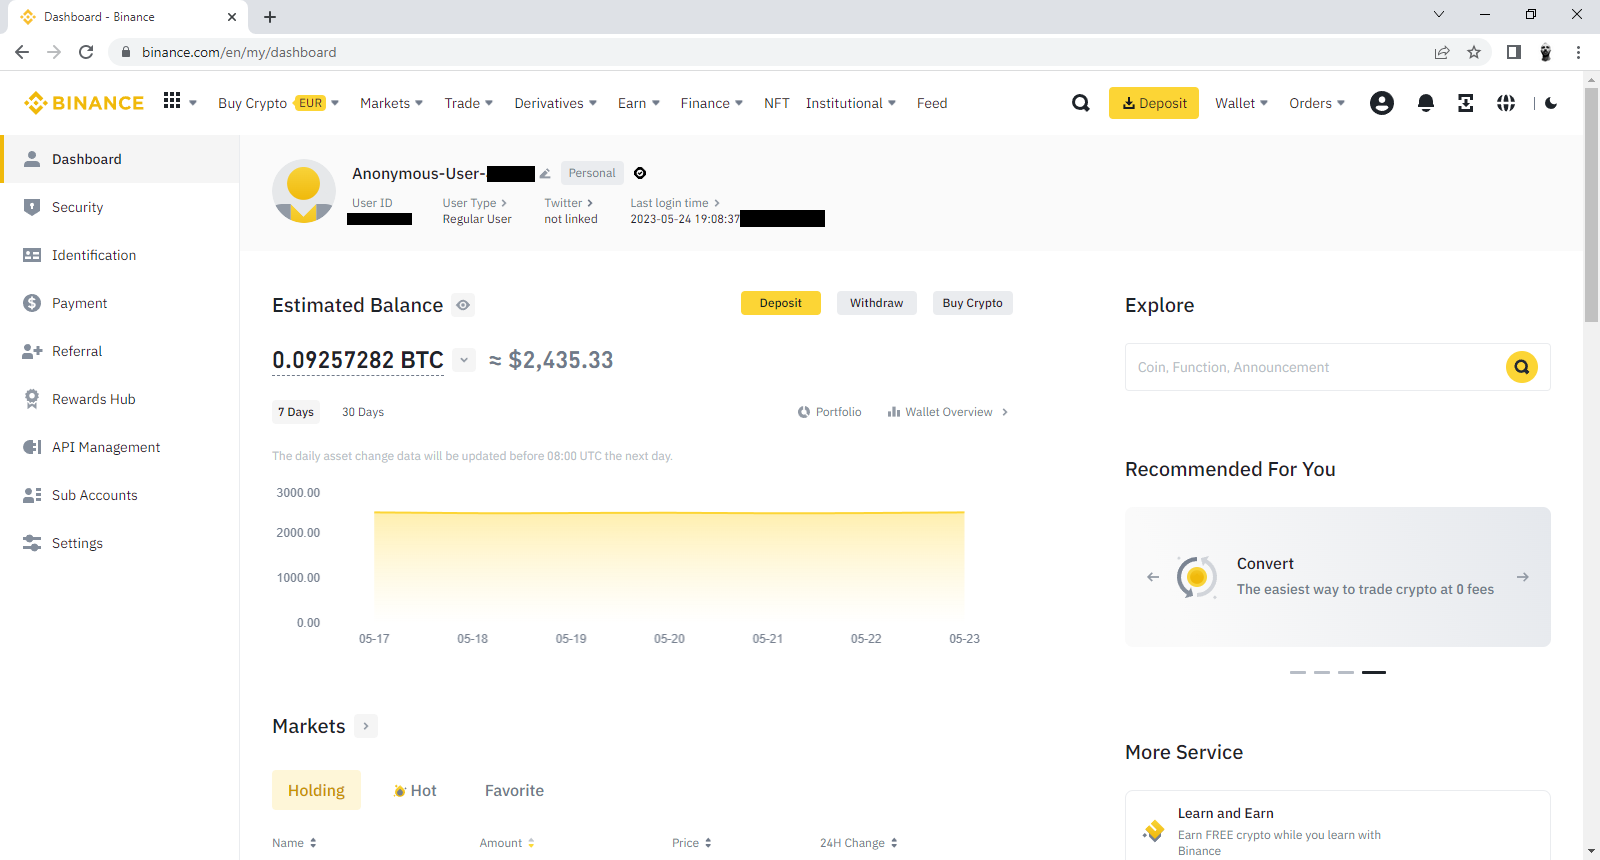The image size is (1600, 860).
Task: Expand the Earn dropdown
Action: coord(639,103)
